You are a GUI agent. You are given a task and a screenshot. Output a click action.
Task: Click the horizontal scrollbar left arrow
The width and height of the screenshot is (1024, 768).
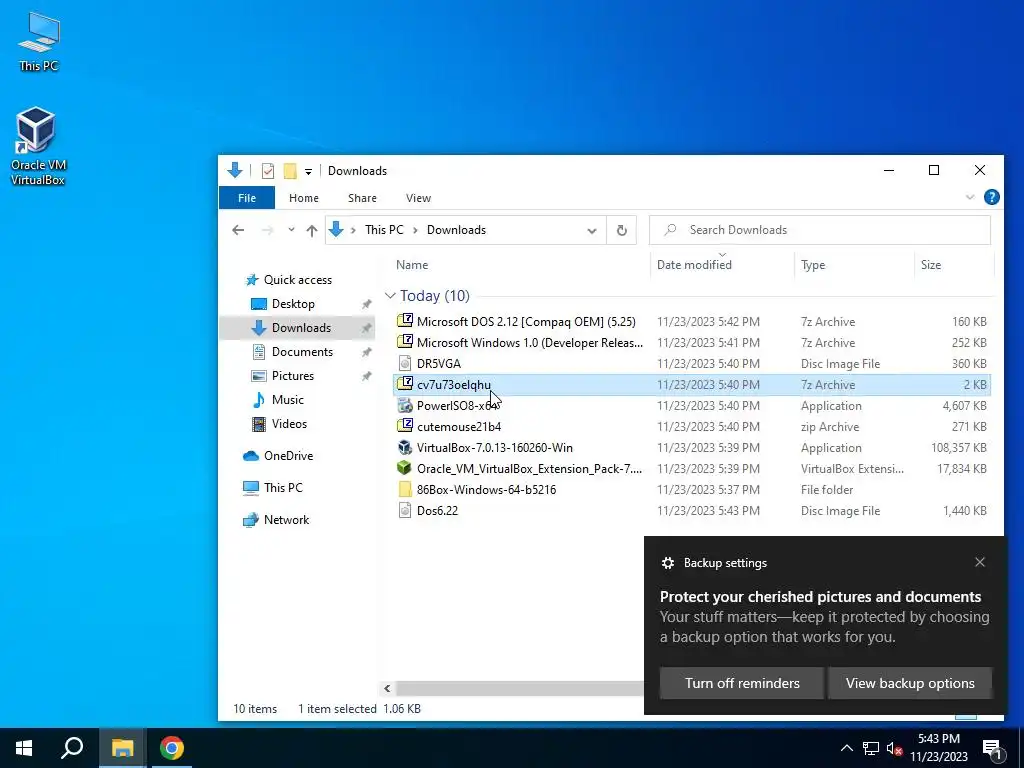(387, 688)
